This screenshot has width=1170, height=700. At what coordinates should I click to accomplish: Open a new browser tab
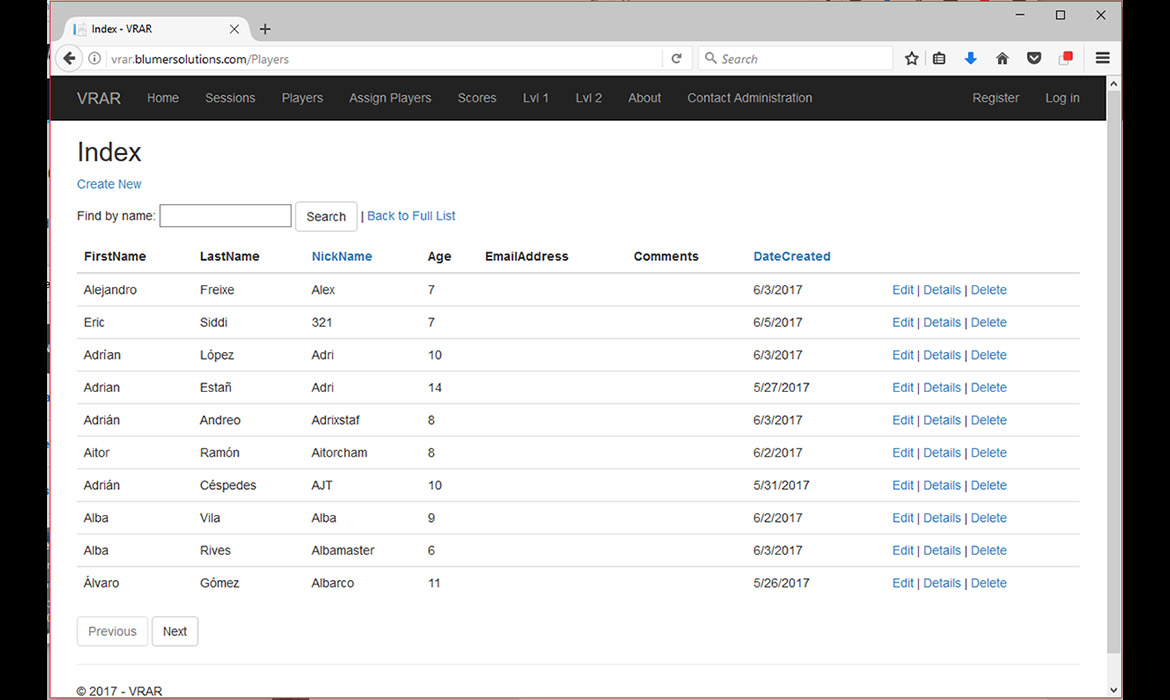[x=265, y=29]
